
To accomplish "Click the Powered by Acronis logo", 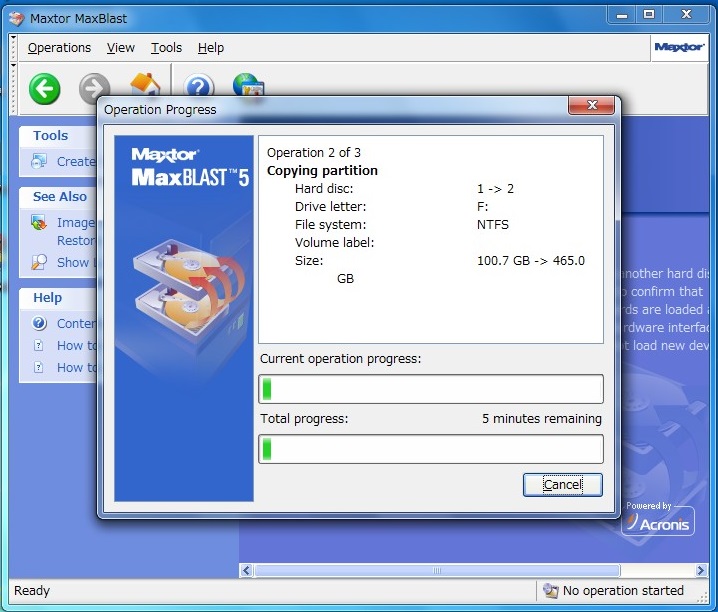I will point(658,520).
